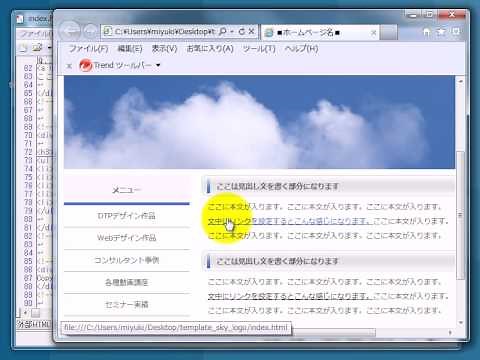
Task: Click the vertical scrollbar thumb of the page
Action: pos(460,215)
